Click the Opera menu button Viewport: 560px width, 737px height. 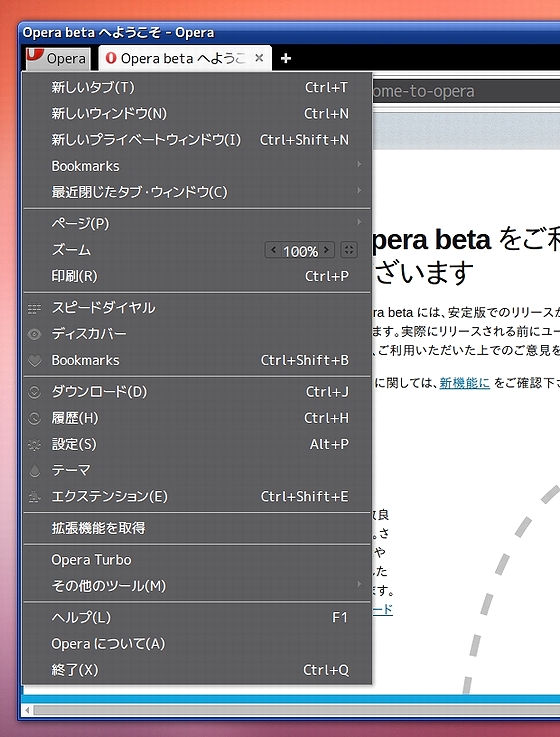58,58
